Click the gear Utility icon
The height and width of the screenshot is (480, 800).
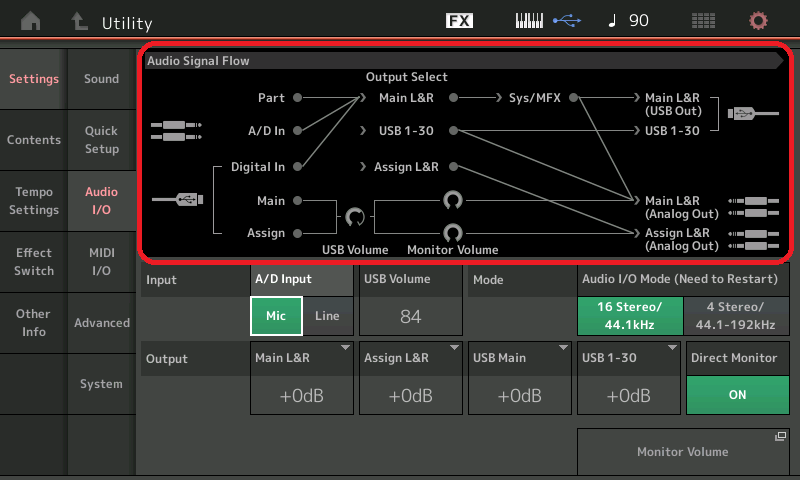click(x=759, y=21)
